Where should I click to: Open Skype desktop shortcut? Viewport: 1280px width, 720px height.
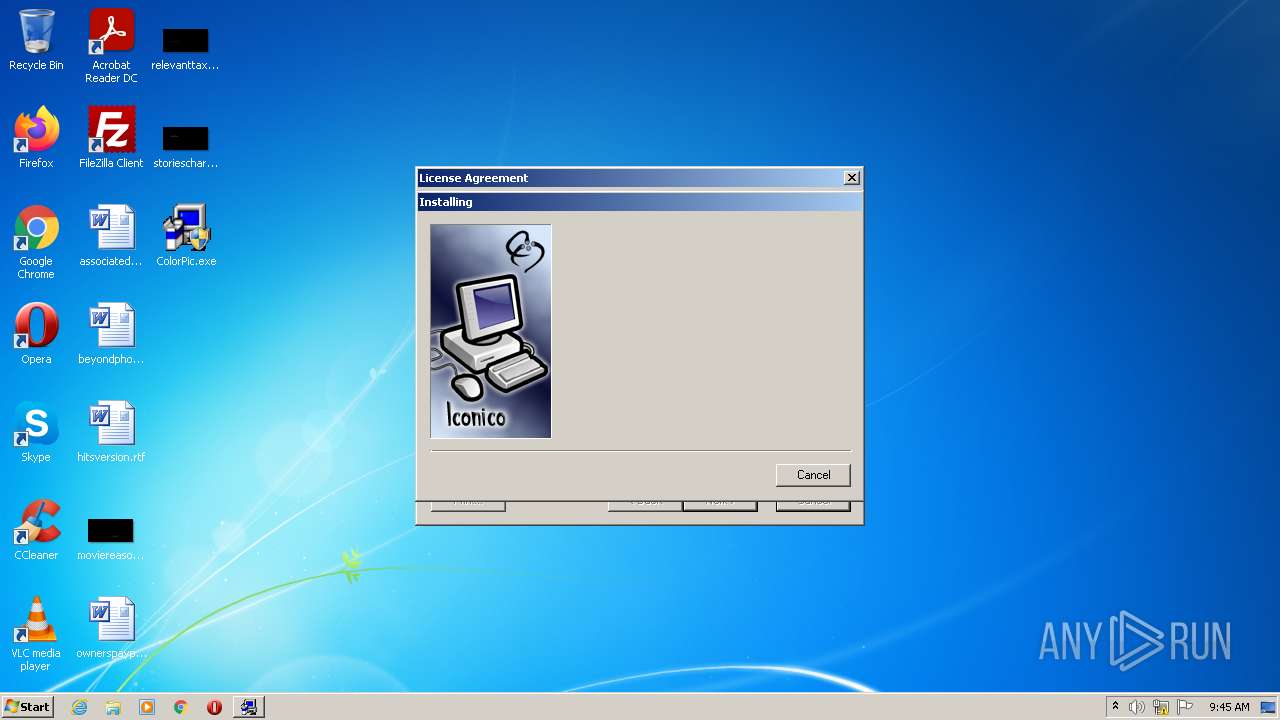coord(36,432)
